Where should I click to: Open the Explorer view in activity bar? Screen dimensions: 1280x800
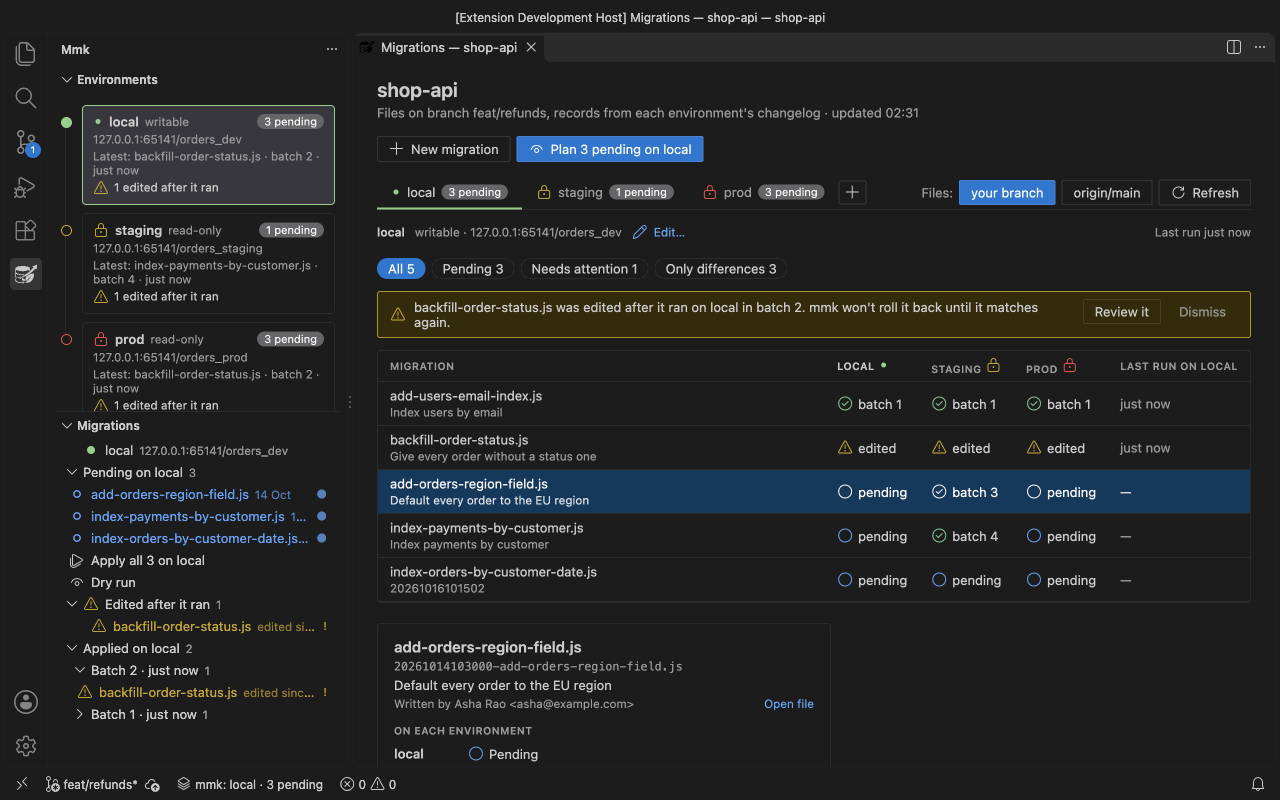26,53
